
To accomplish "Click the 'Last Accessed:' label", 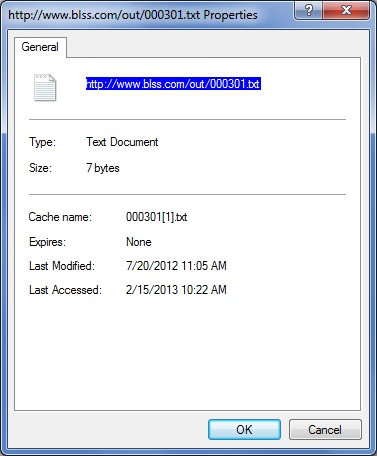I will point(65,290).
